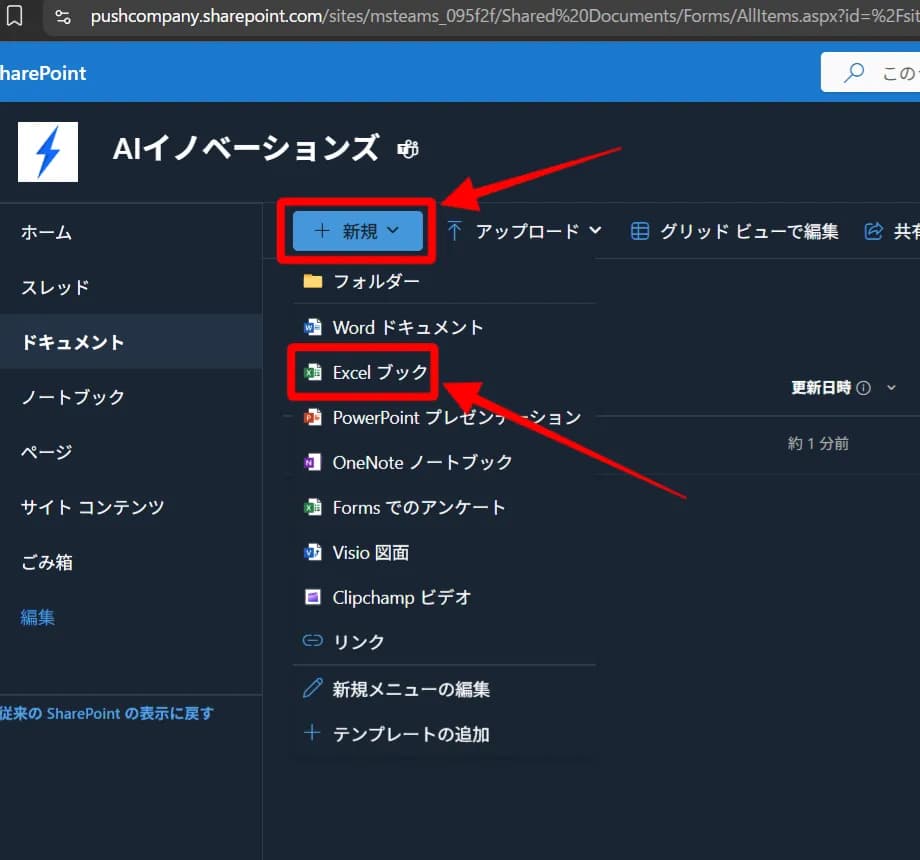Open ごみ箱 in left navigation
The width and height of the screenshot is (920, 860).
[x=47, y=562]
